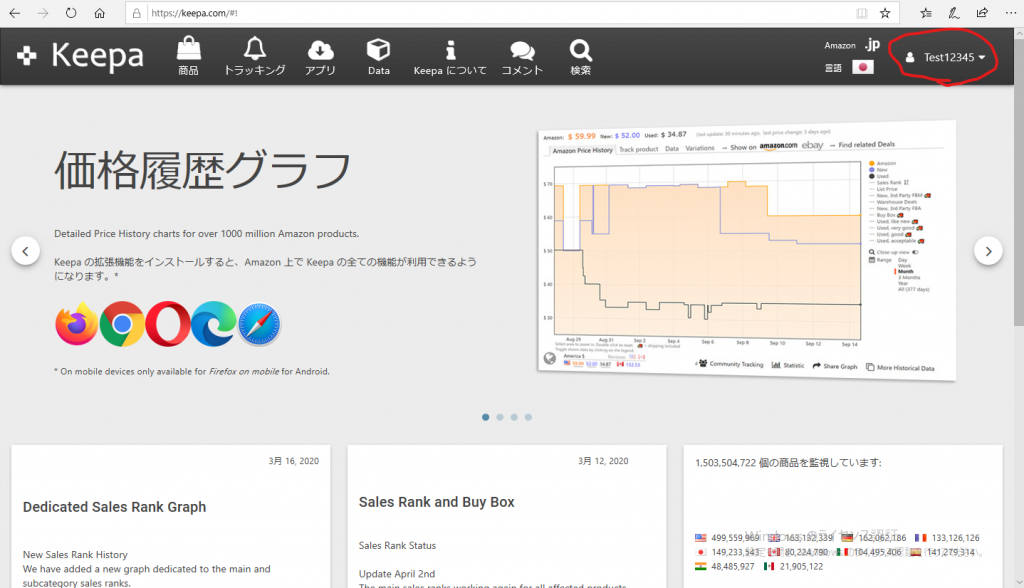Click the Opera browser extension icon
The image size is (1024, 588).
point(168,323)
